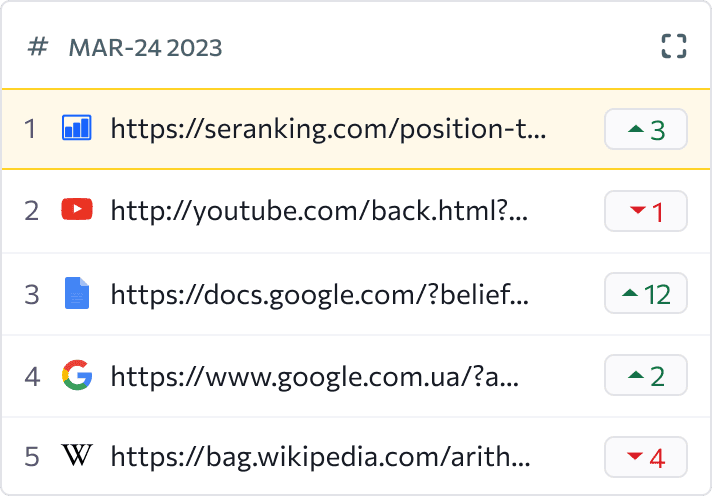712x496 pixels.
Task: Click the MAR-24 2023 date header
Action: [145, 48]
